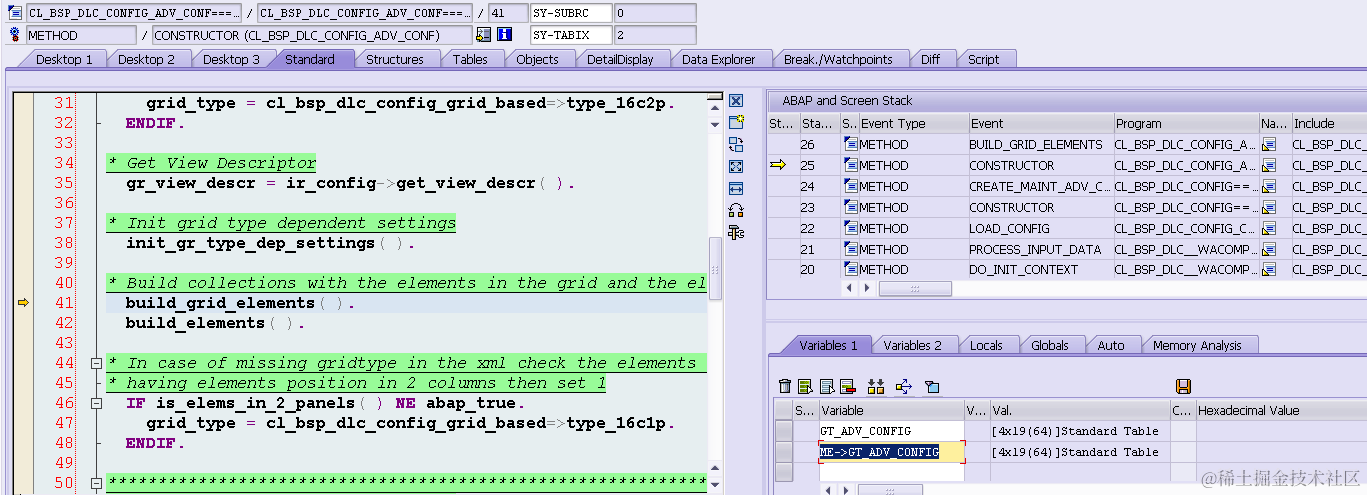Click the SY-SUBRC variable field
This screenshot has height=495, width=1367.
[570, 13]
